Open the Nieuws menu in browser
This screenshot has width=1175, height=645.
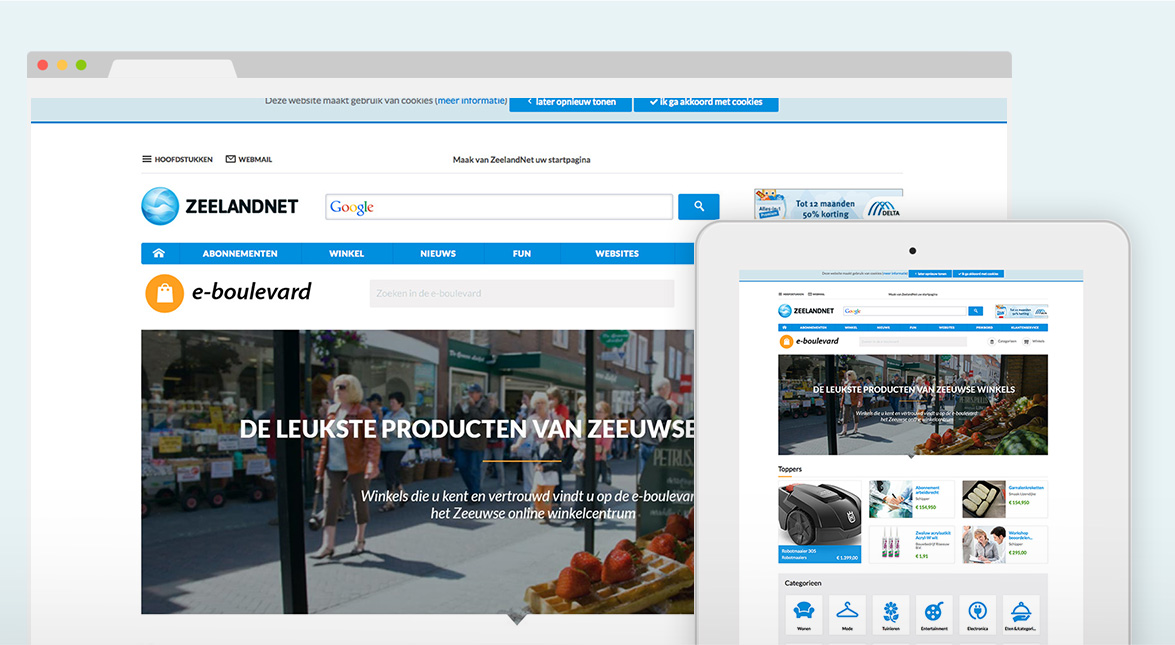(438, 253)
